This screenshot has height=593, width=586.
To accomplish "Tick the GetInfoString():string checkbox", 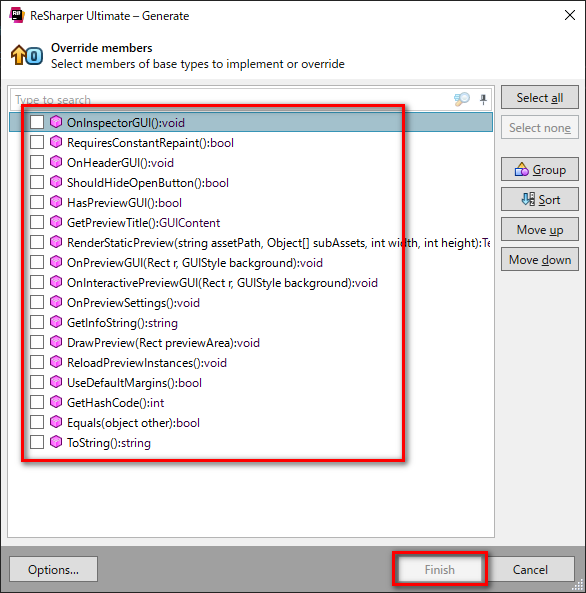I will (x=37, y=322).
